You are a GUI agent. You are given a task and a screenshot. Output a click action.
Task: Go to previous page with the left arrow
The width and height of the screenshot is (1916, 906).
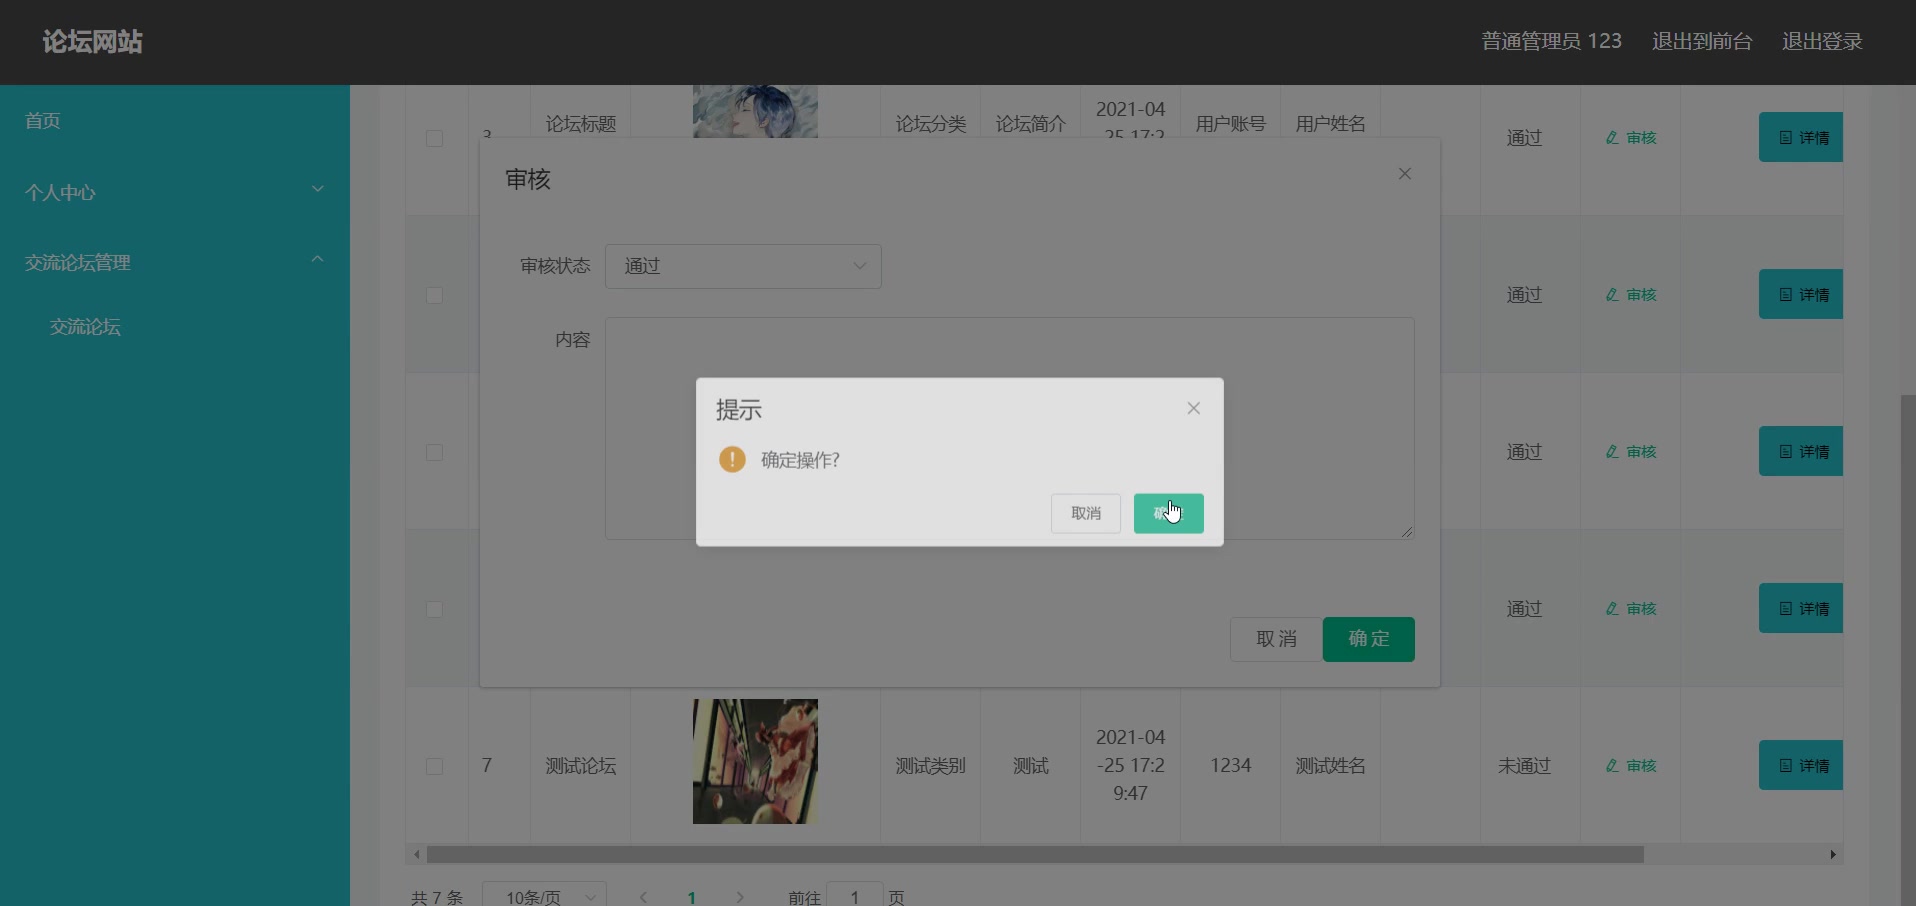coord(643,897)
